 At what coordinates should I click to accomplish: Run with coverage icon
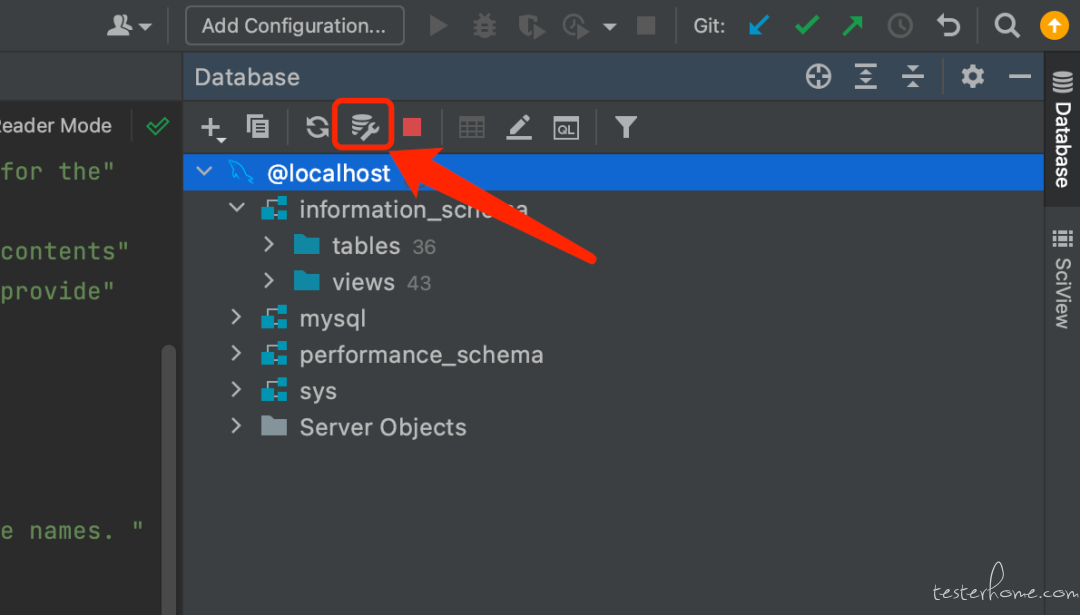531,26
